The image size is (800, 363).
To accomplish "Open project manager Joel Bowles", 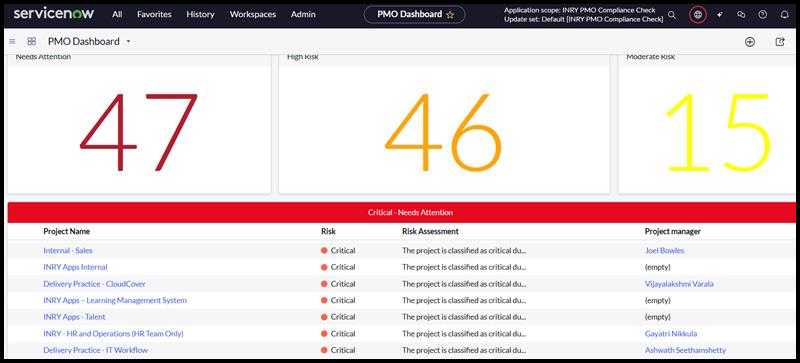I will point(664,251).
